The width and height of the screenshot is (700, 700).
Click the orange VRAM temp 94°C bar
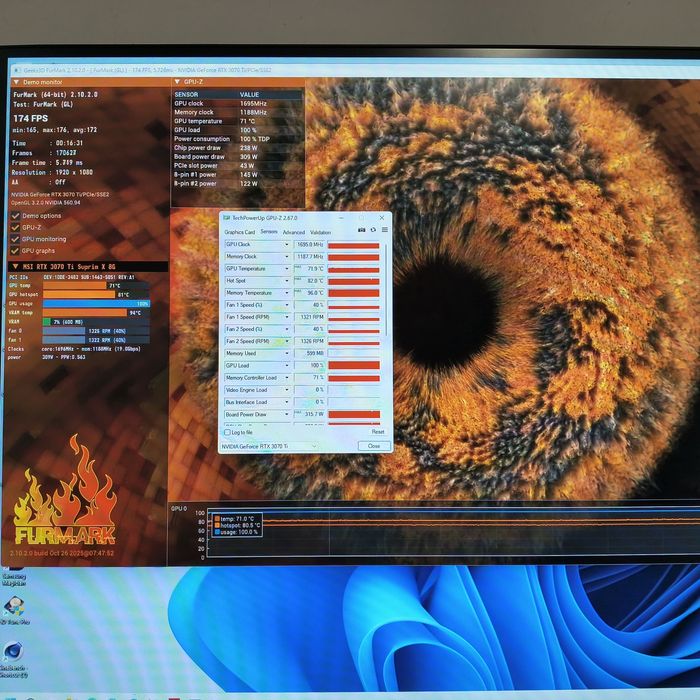(x=85, y=313)
